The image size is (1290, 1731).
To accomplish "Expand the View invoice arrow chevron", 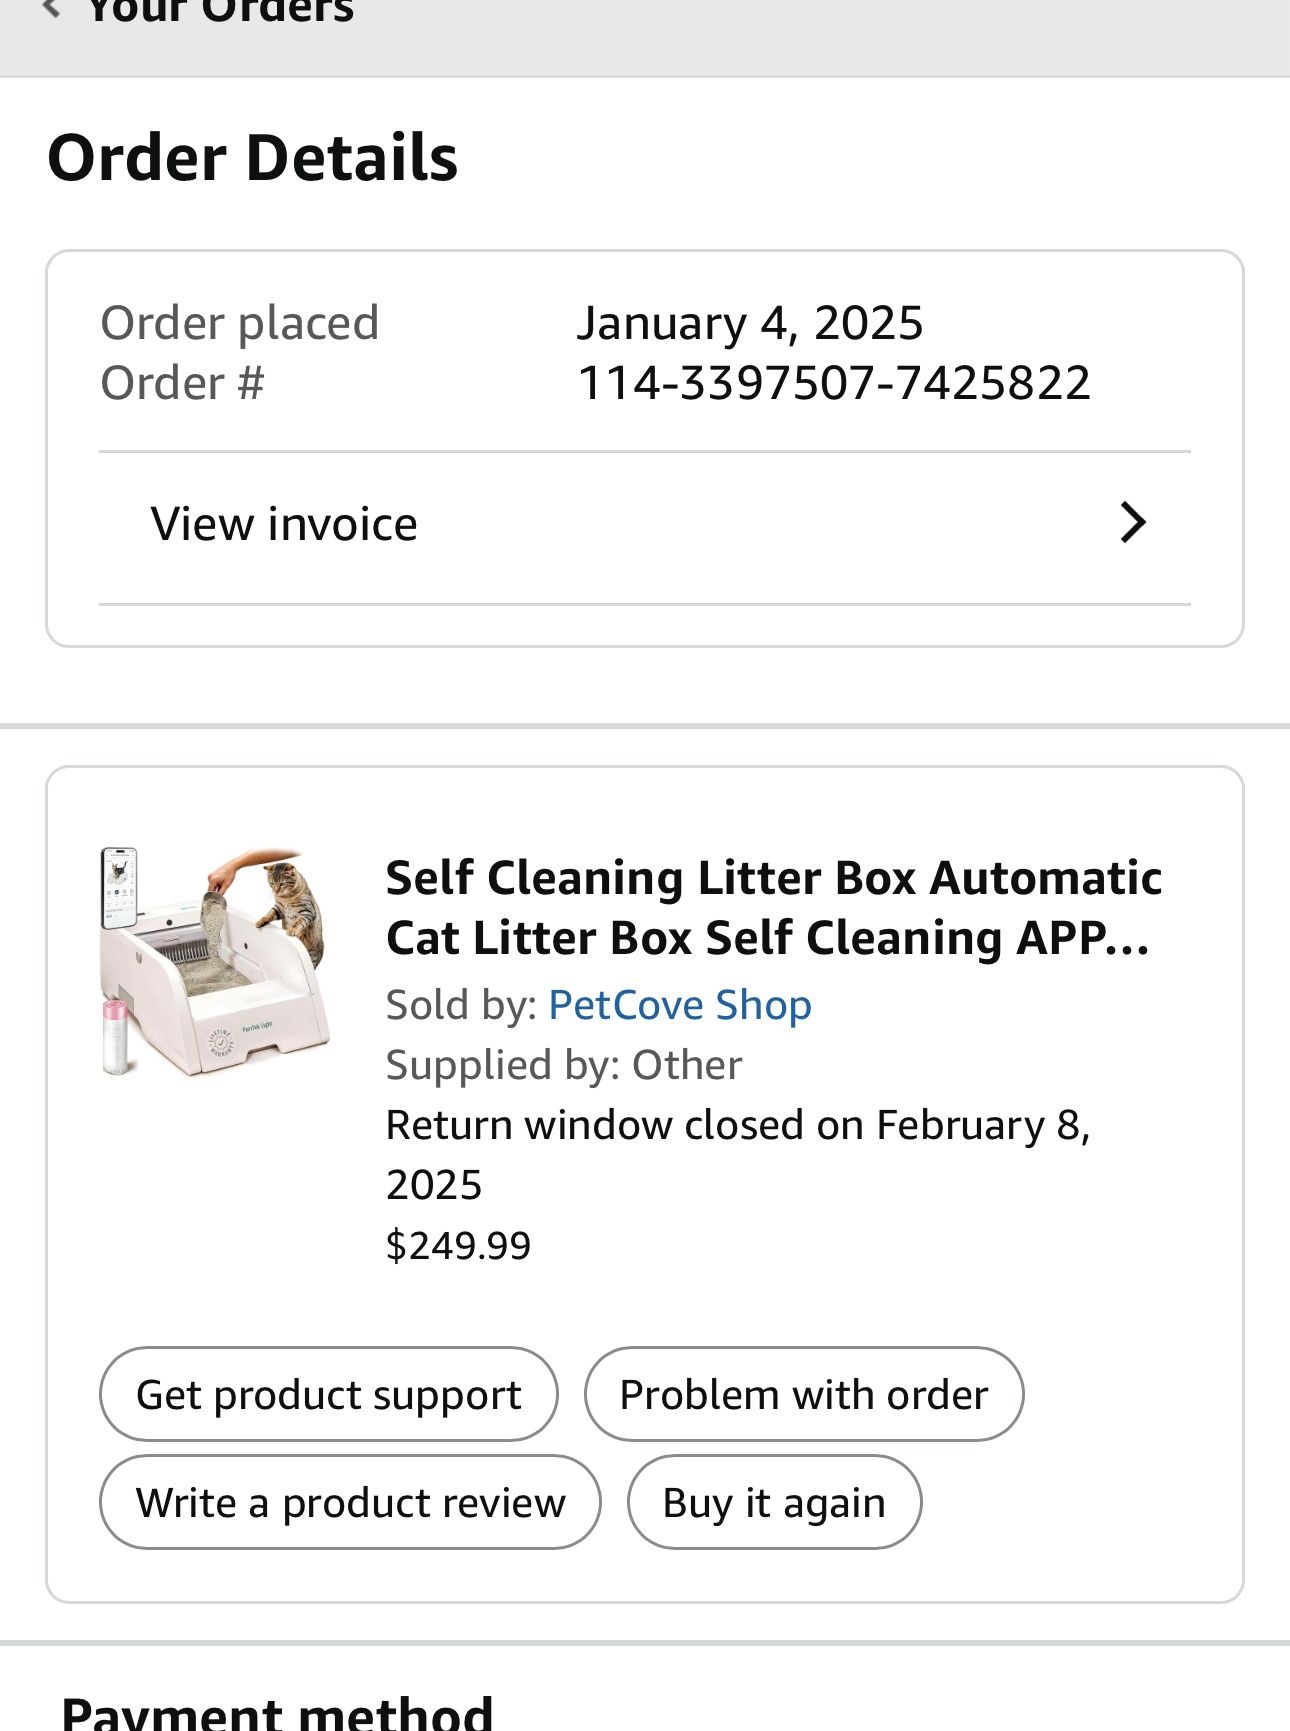I will pos(1132,523).
